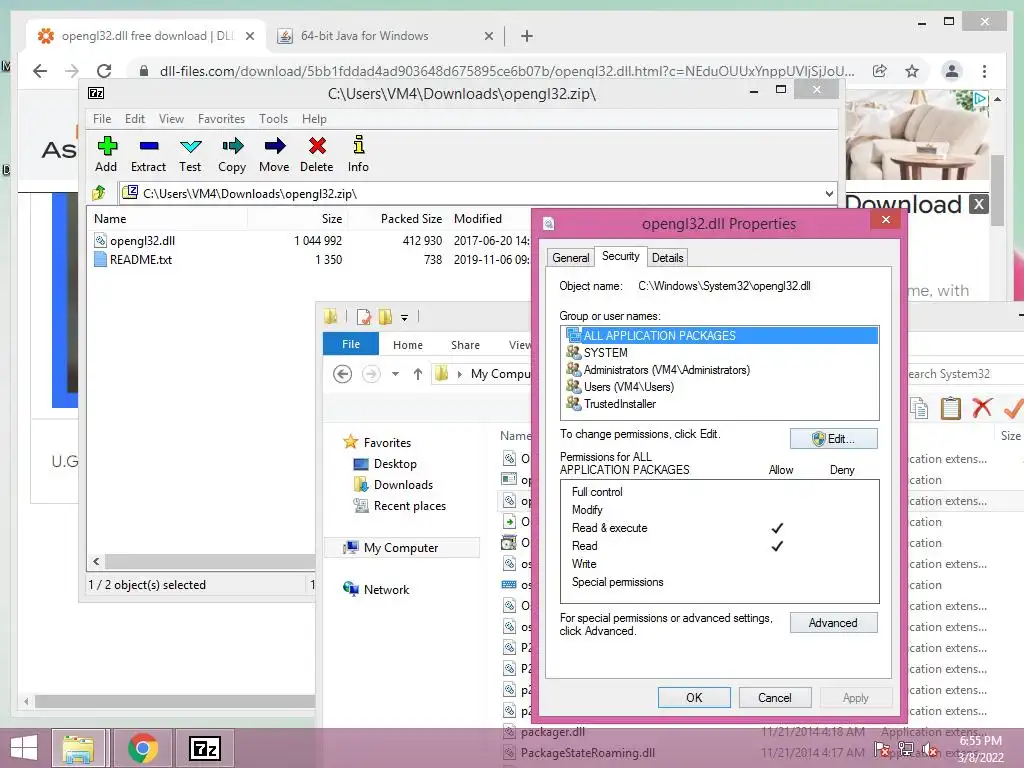Image resolution: width=1024 pixels, height=768 pixels.
Task: Open the Explorer quick access toolbar dropdown
Action: click(405, 318)
